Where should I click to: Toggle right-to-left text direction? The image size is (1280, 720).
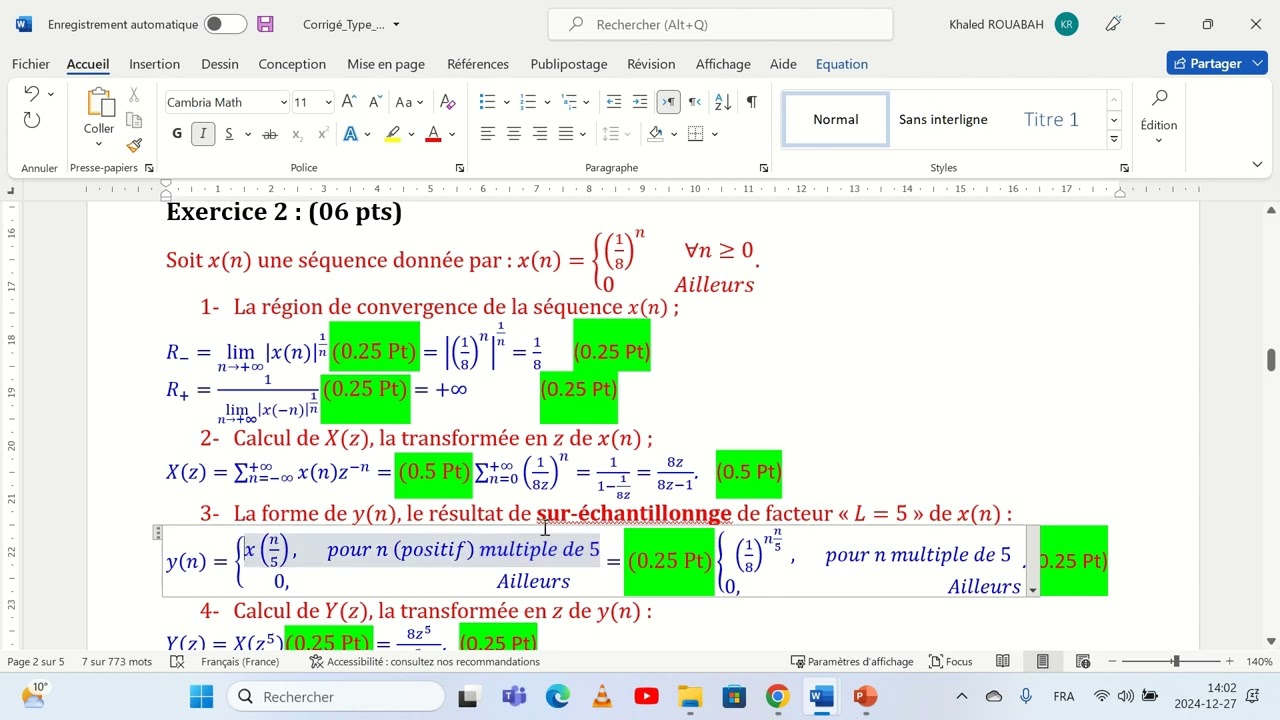(695, 102)
